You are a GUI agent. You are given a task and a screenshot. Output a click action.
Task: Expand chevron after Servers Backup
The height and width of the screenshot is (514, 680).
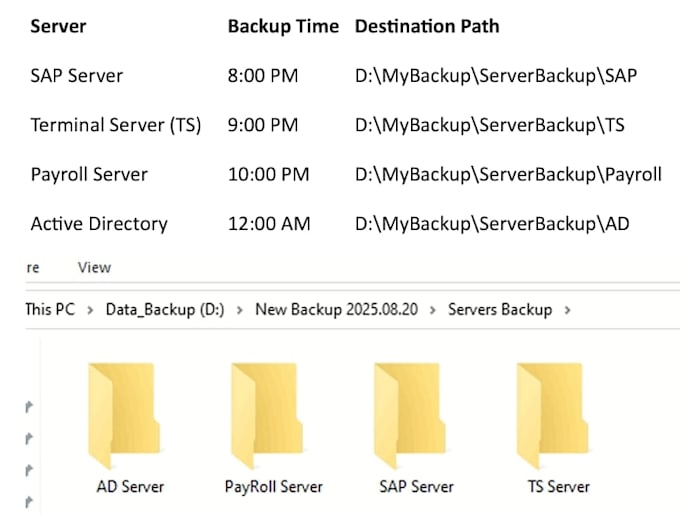pos(567,310)
